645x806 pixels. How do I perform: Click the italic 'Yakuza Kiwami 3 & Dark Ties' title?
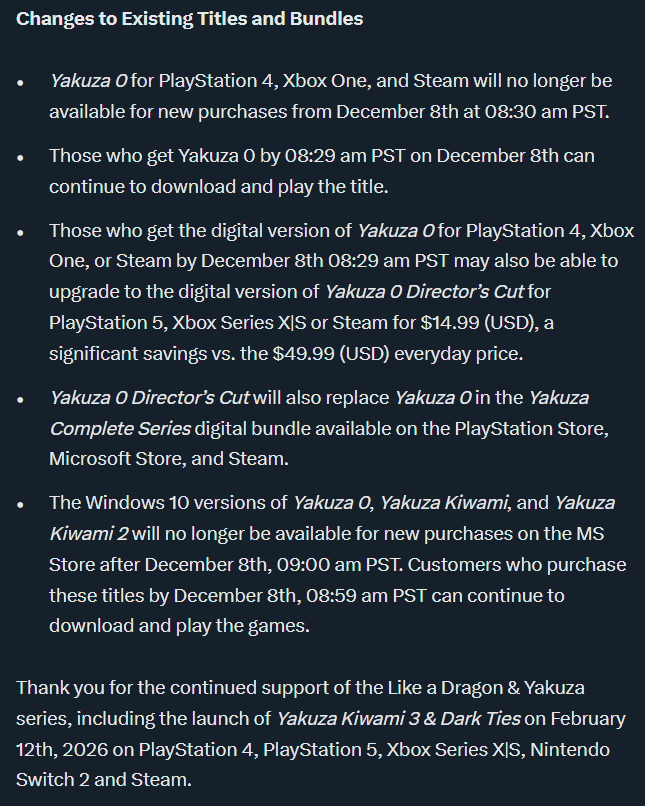coord(398,719)
